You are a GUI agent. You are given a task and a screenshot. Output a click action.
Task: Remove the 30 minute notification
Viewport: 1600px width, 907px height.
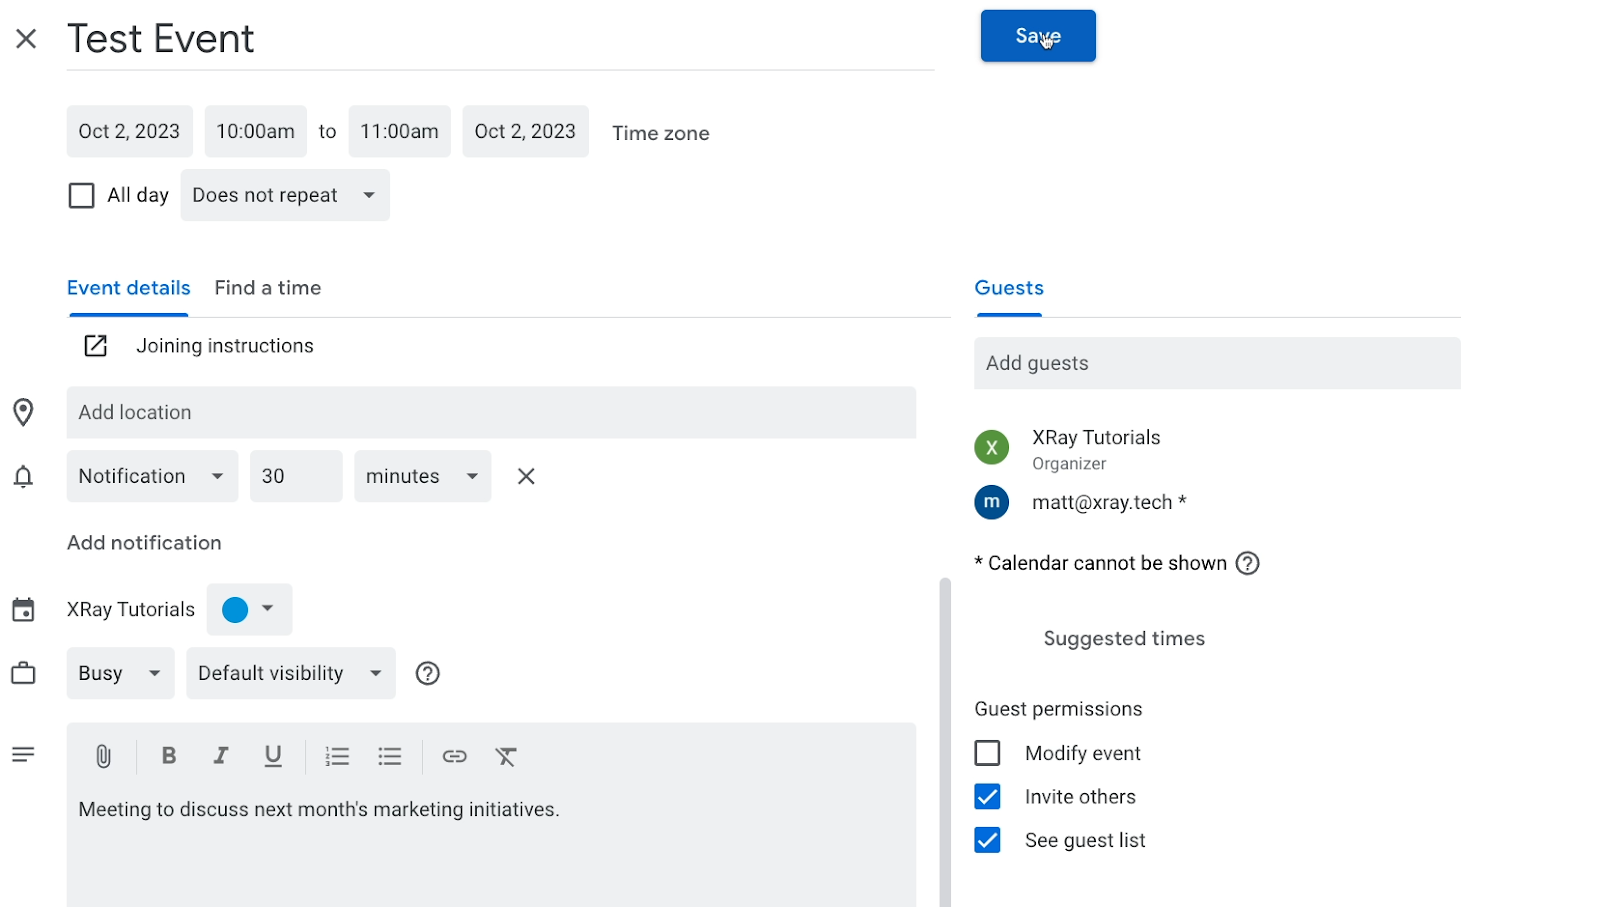point(526,476)
